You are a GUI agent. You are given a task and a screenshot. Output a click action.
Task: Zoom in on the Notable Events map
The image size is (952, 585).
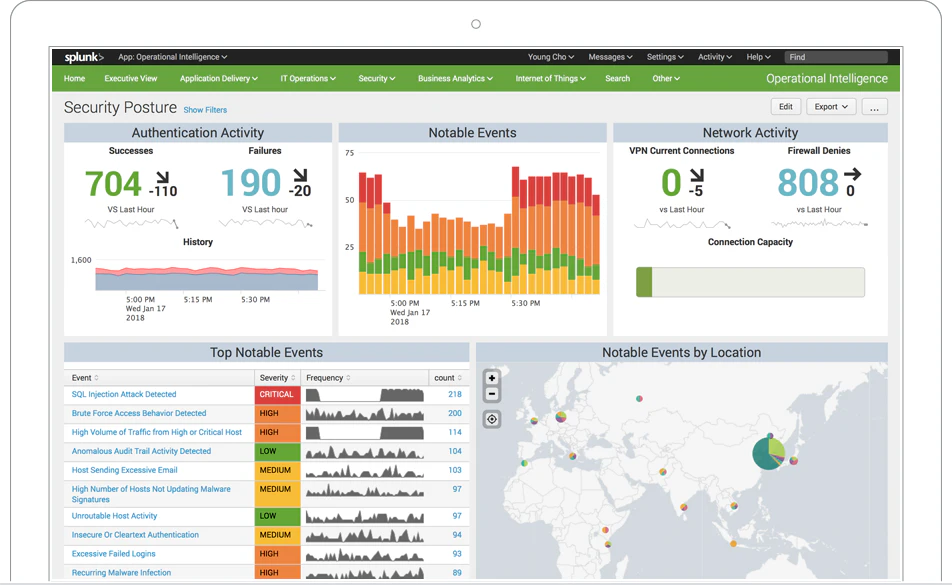tap(491, 378)
